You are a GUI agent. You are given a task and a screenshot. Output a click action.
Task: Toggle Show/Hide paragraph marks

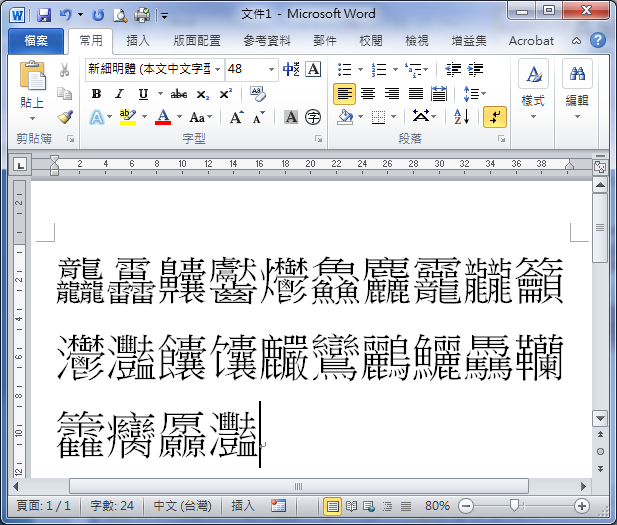click(495, 117)
